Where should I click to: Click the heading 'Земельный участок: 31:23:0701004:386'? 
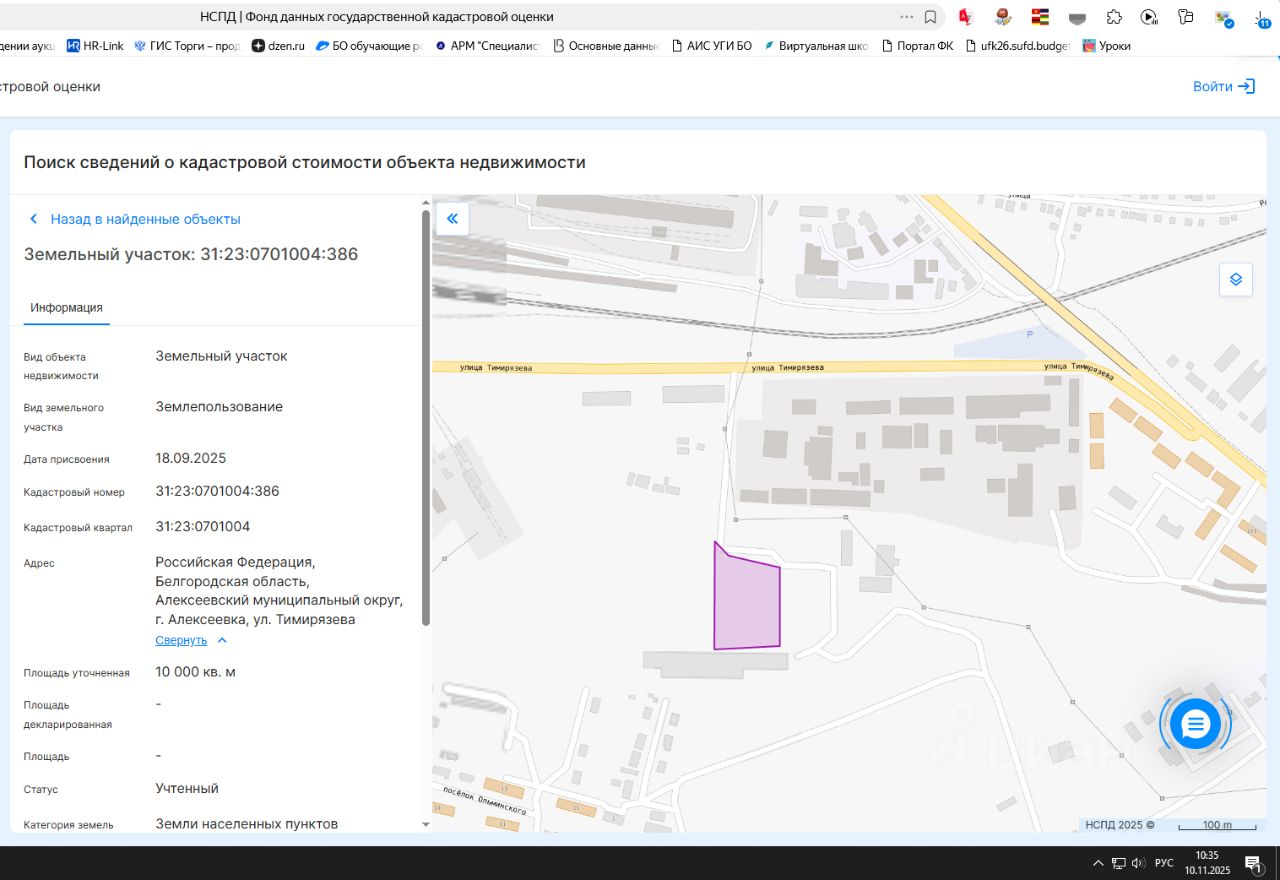191,254
